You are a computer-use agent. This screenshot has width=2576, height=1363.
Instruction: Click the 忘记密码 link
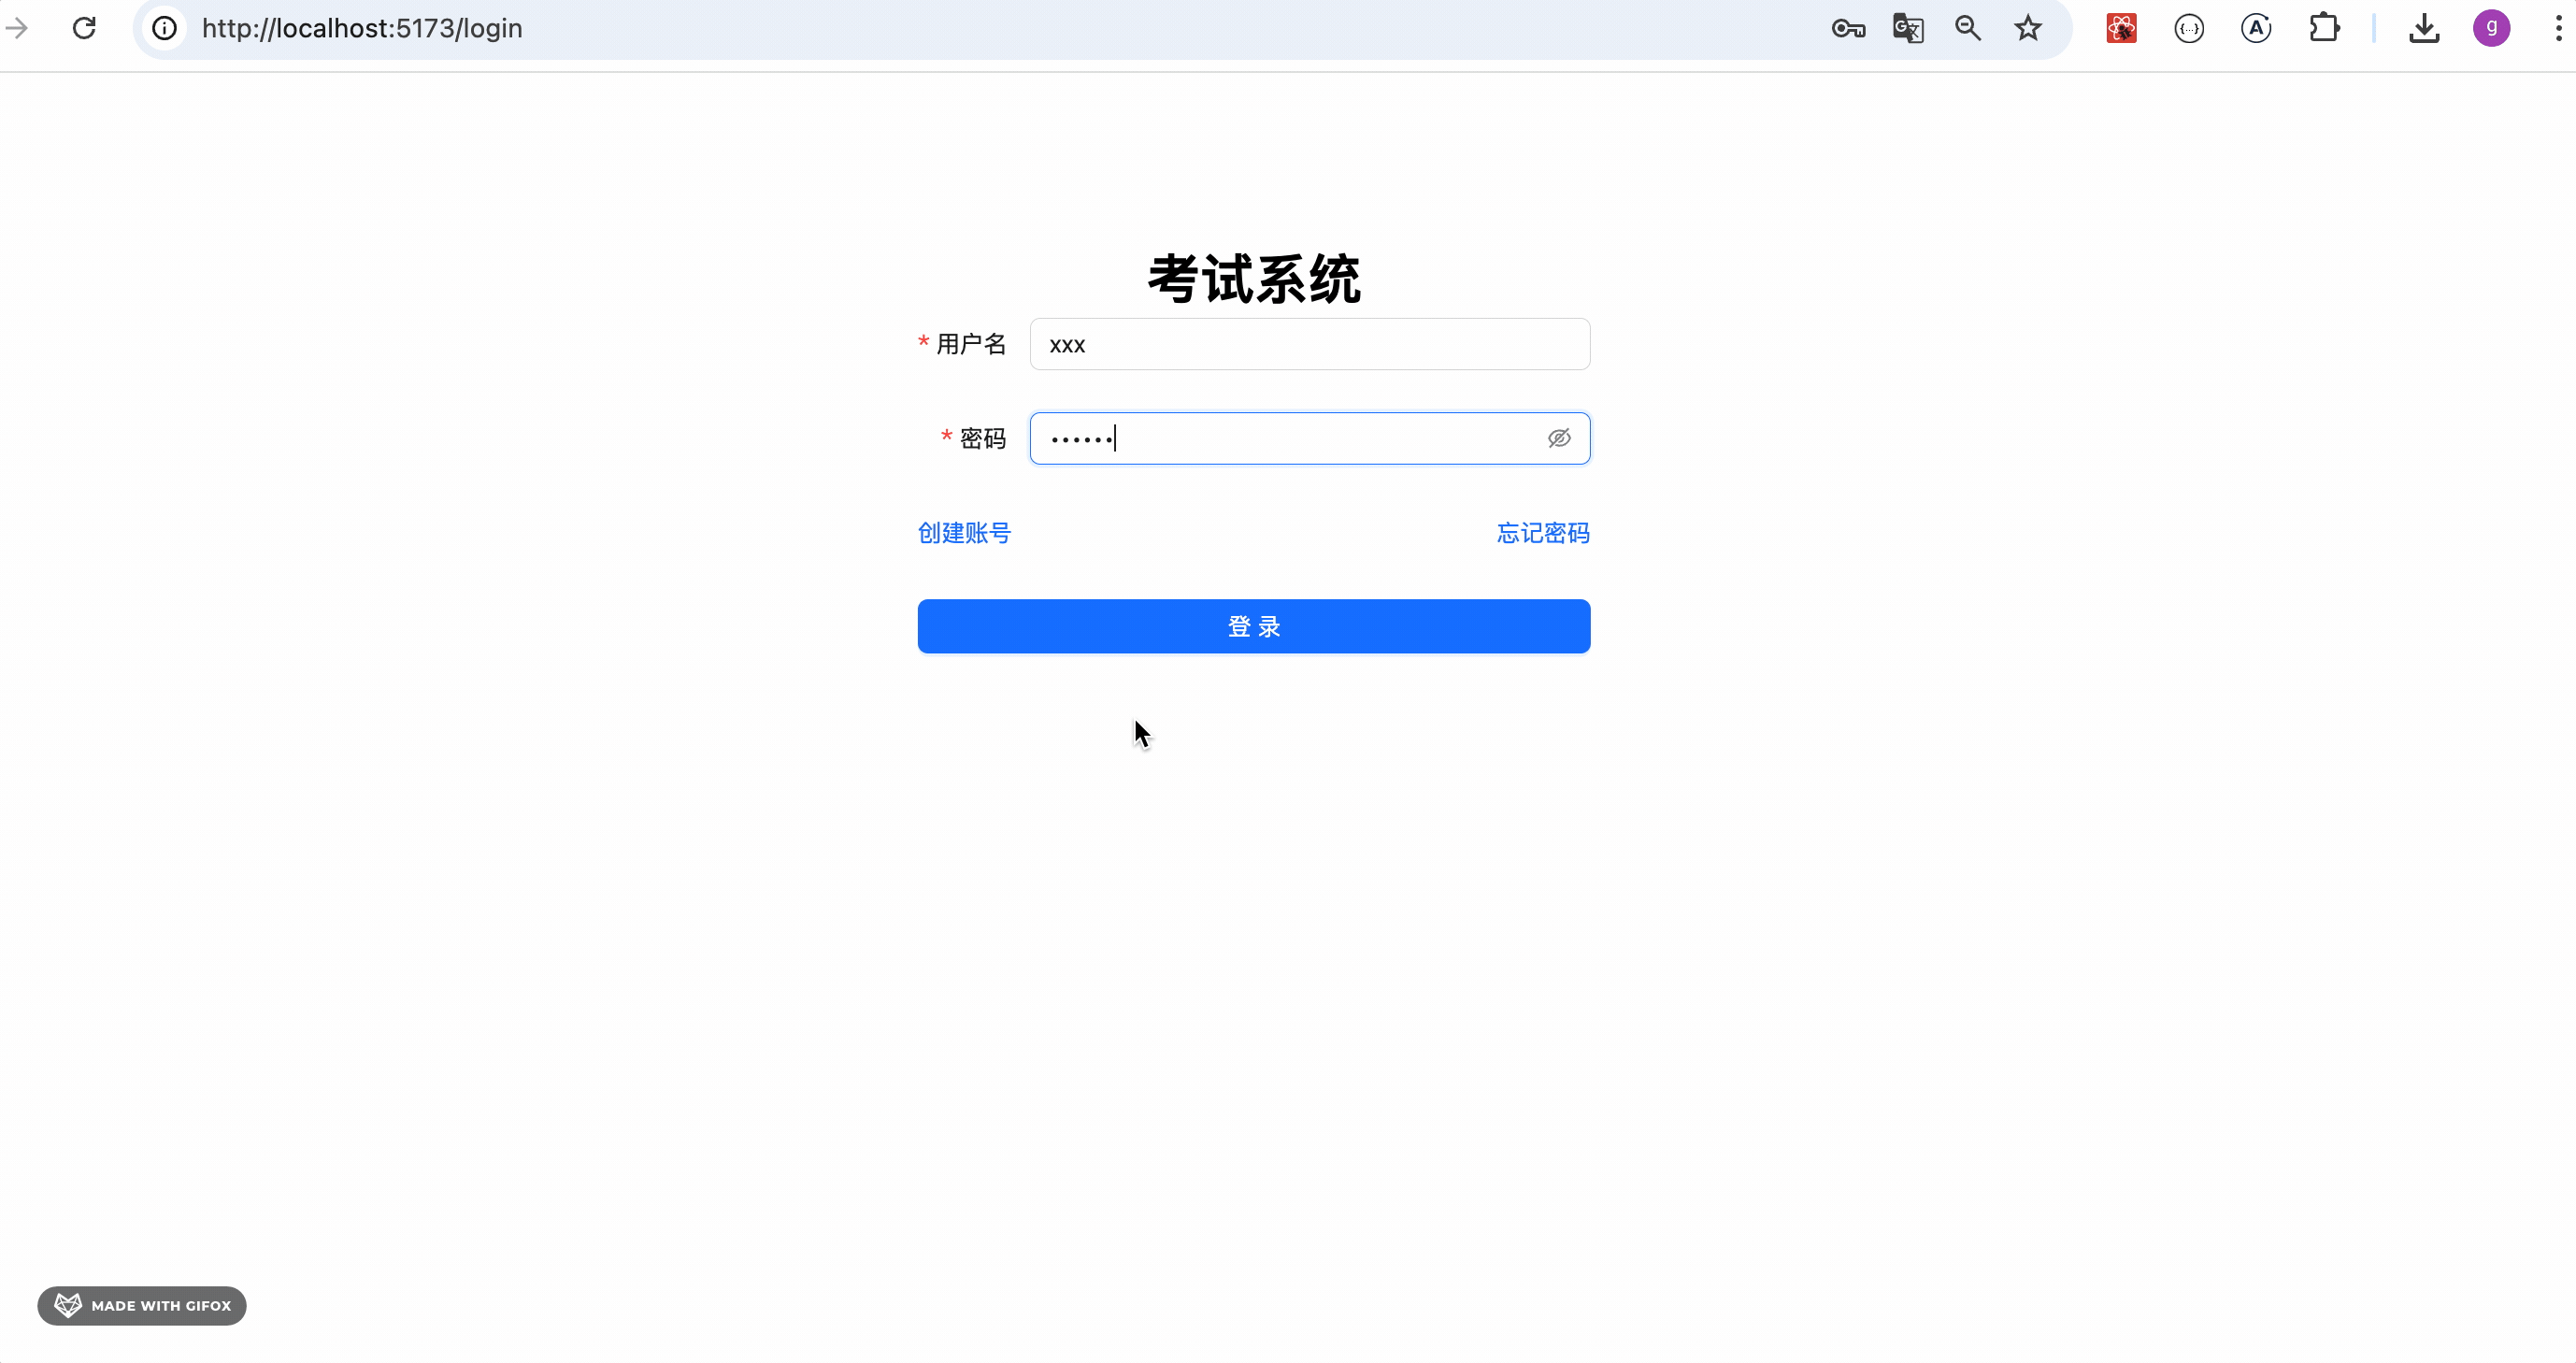click(x=1543, y=533)
